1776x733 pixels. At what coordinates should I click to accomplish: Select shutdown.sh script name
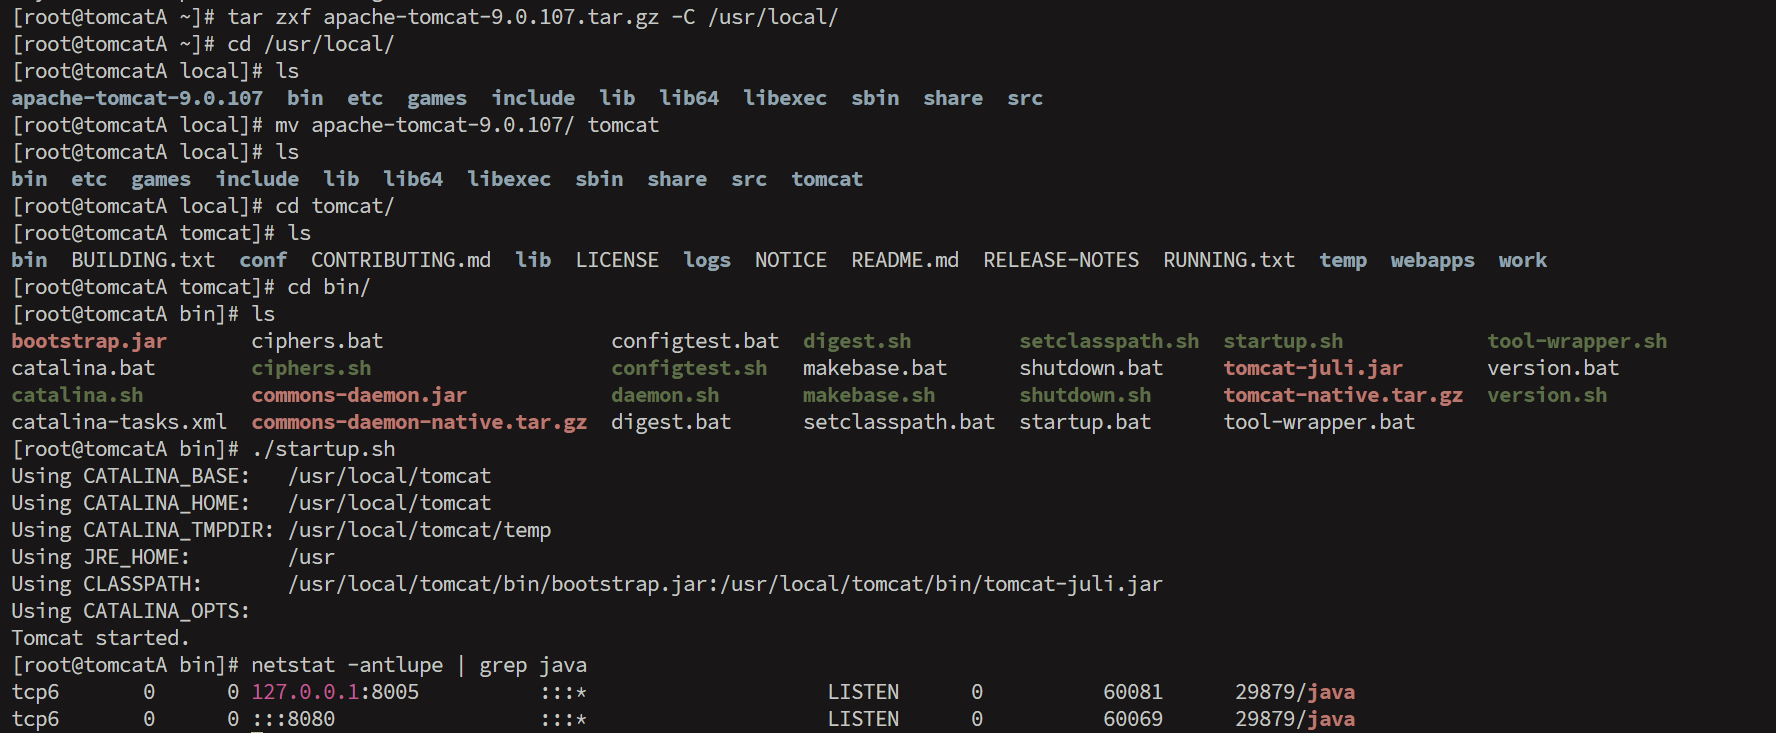[1085, 395]
